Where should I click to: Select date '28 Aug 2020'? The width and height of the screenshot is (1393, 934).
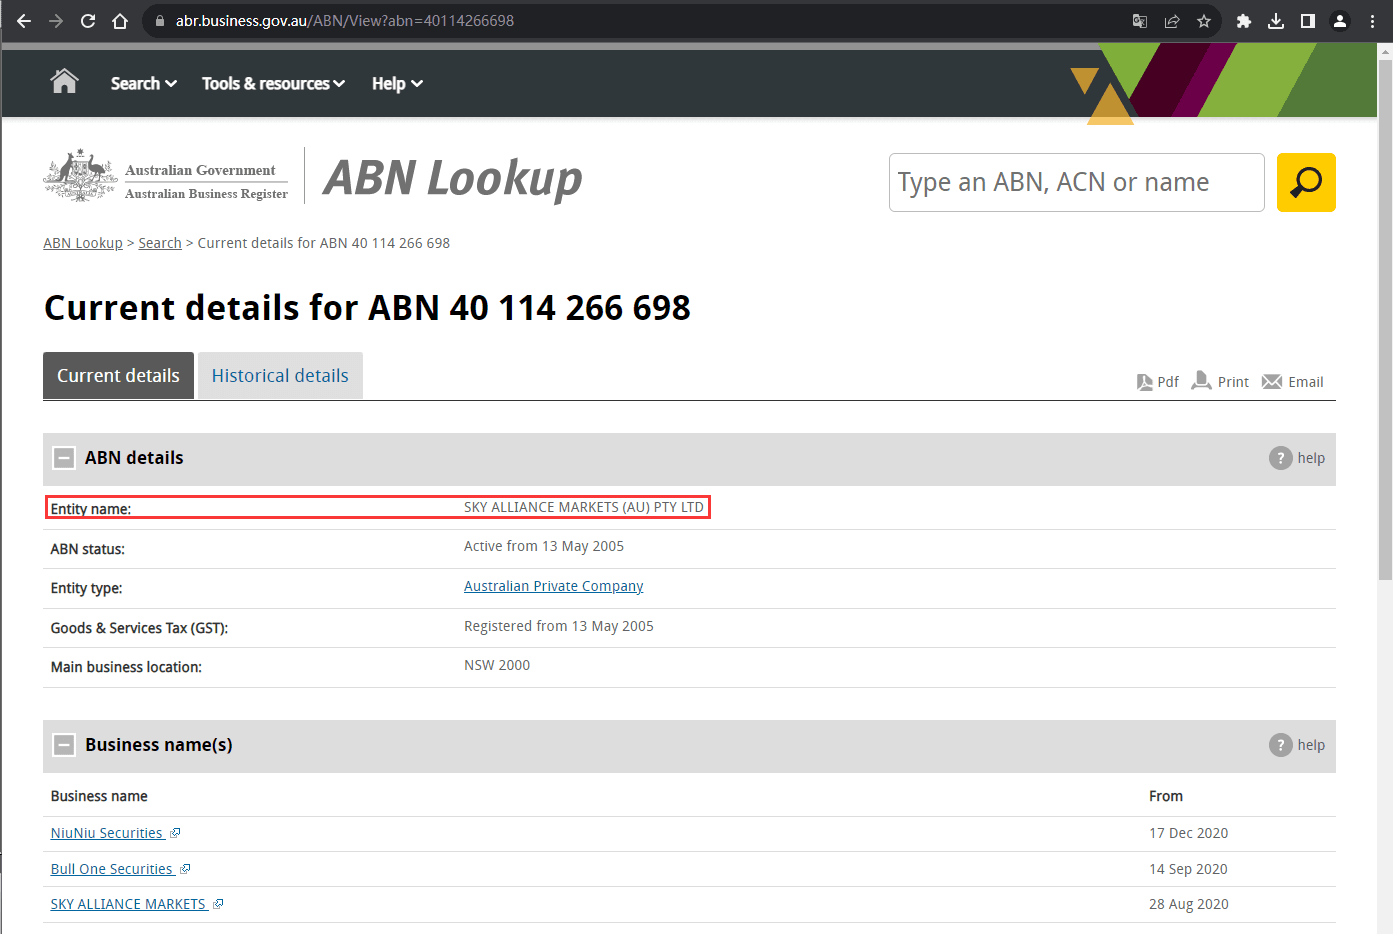(x=1189, y=904)
